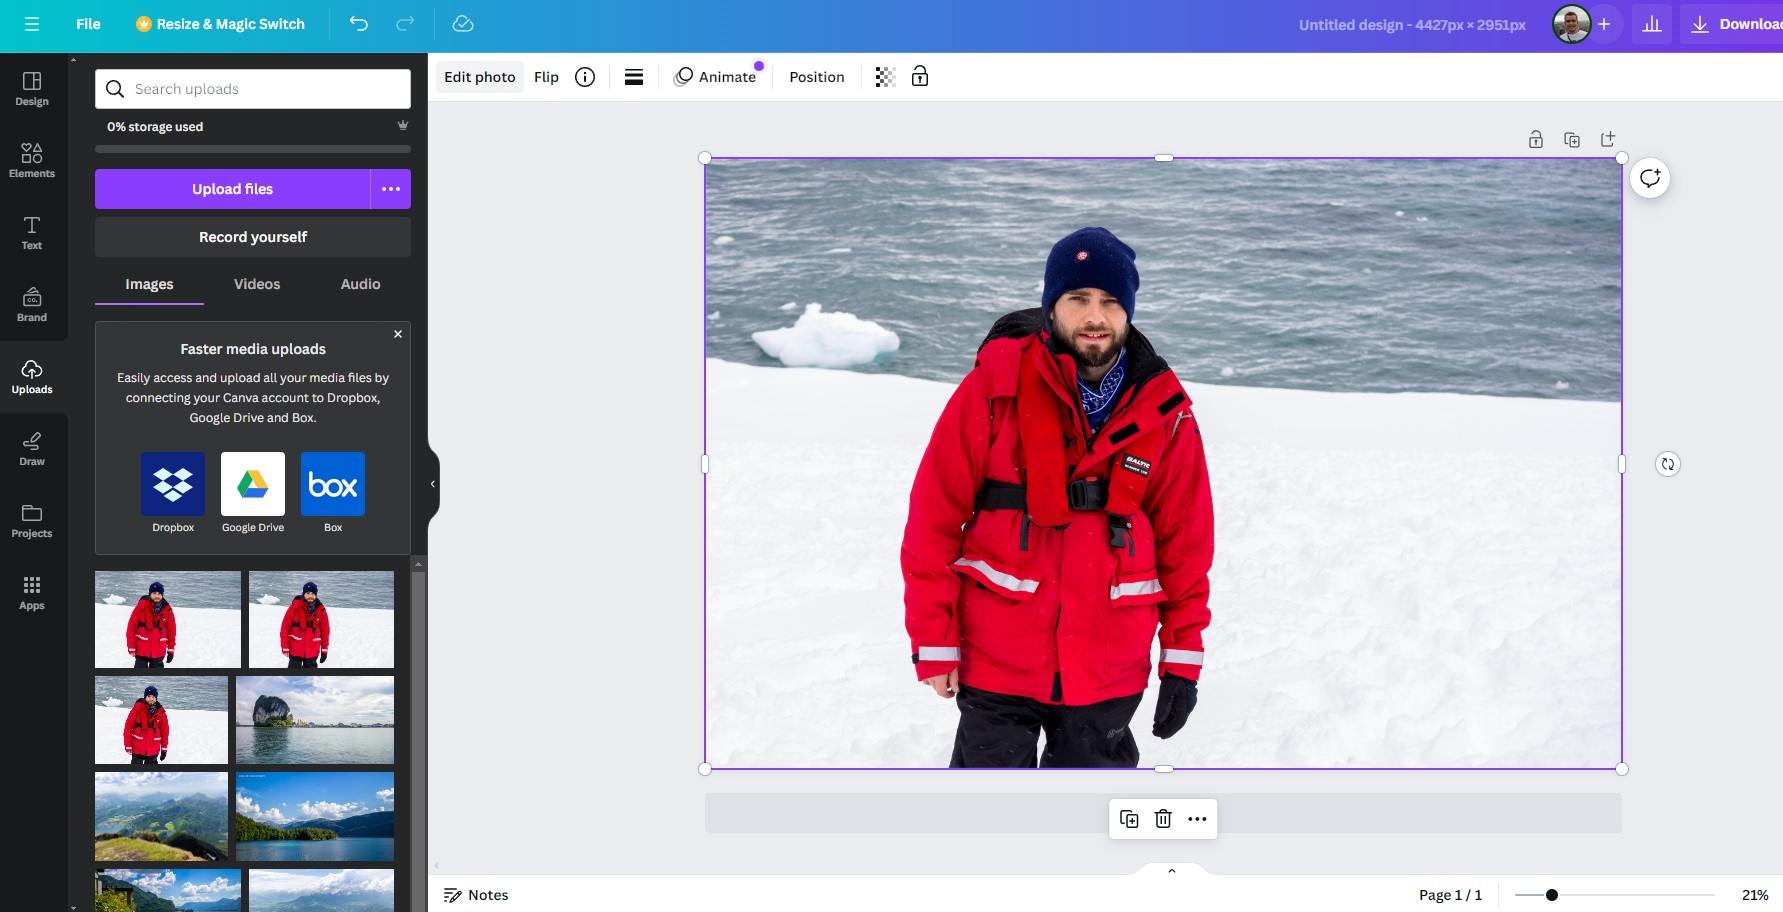Open the main hamburger menu

click(32, 24)
